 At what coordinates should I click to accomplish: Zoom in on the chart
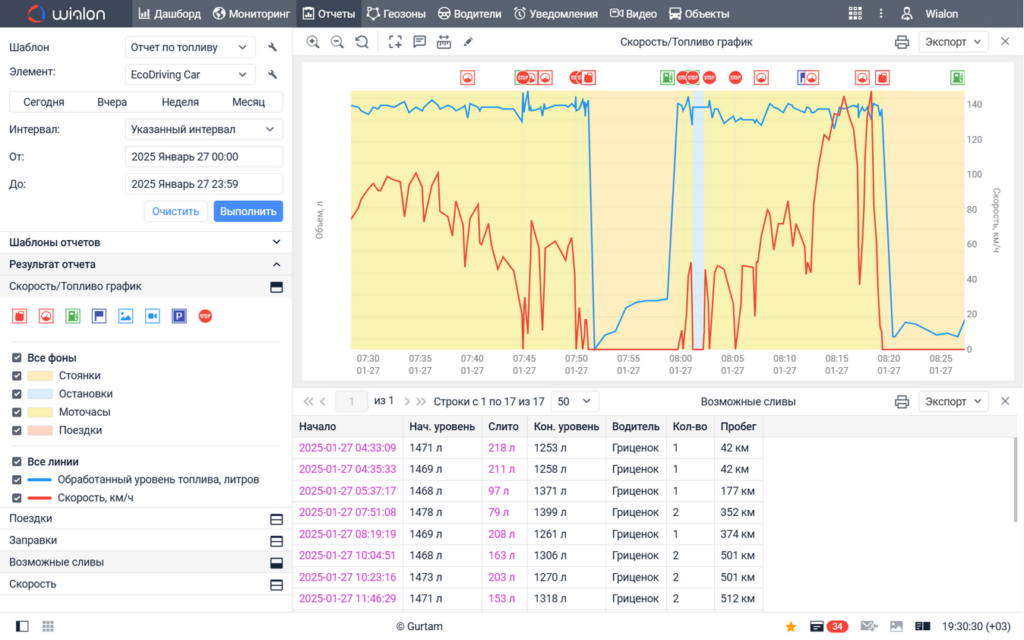(x=313, y=42)
